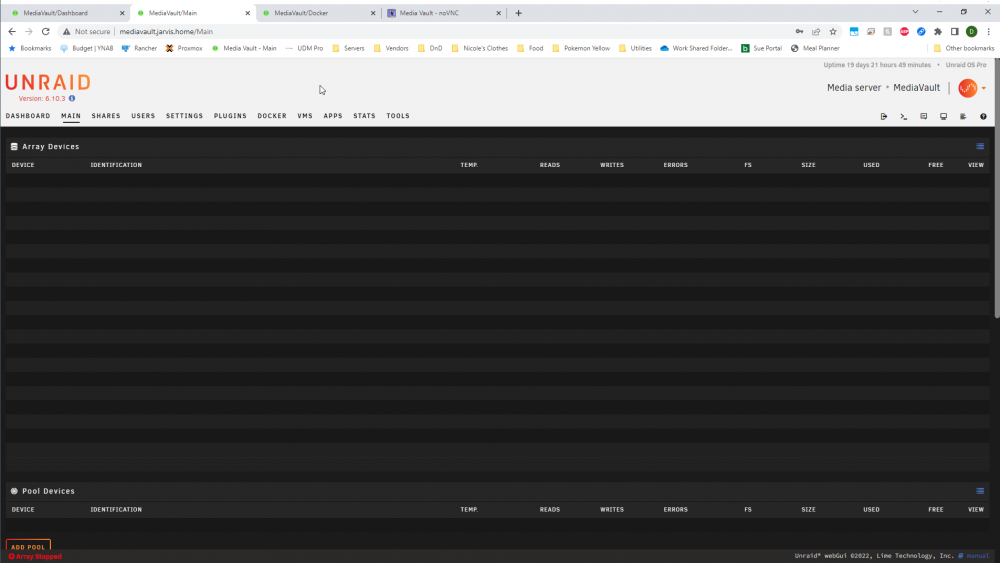Image resolution: width=1000 pixels, height=563 pixels.
Task: Select the MAIN menu item
Action: point(71,116)
